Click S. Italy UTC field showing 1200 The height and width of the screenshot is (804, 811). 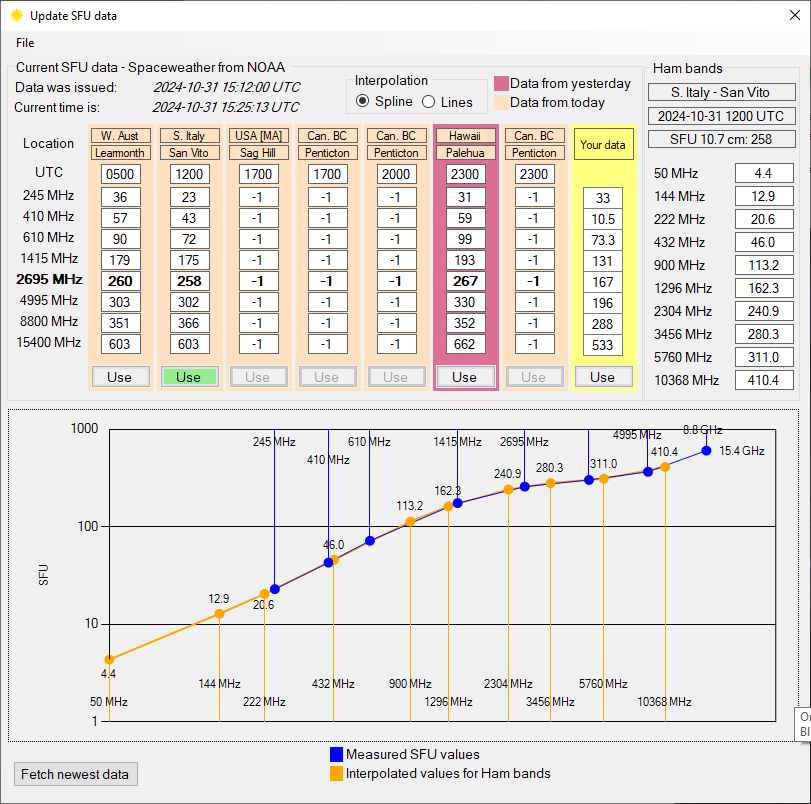click(x=189, y=174)
